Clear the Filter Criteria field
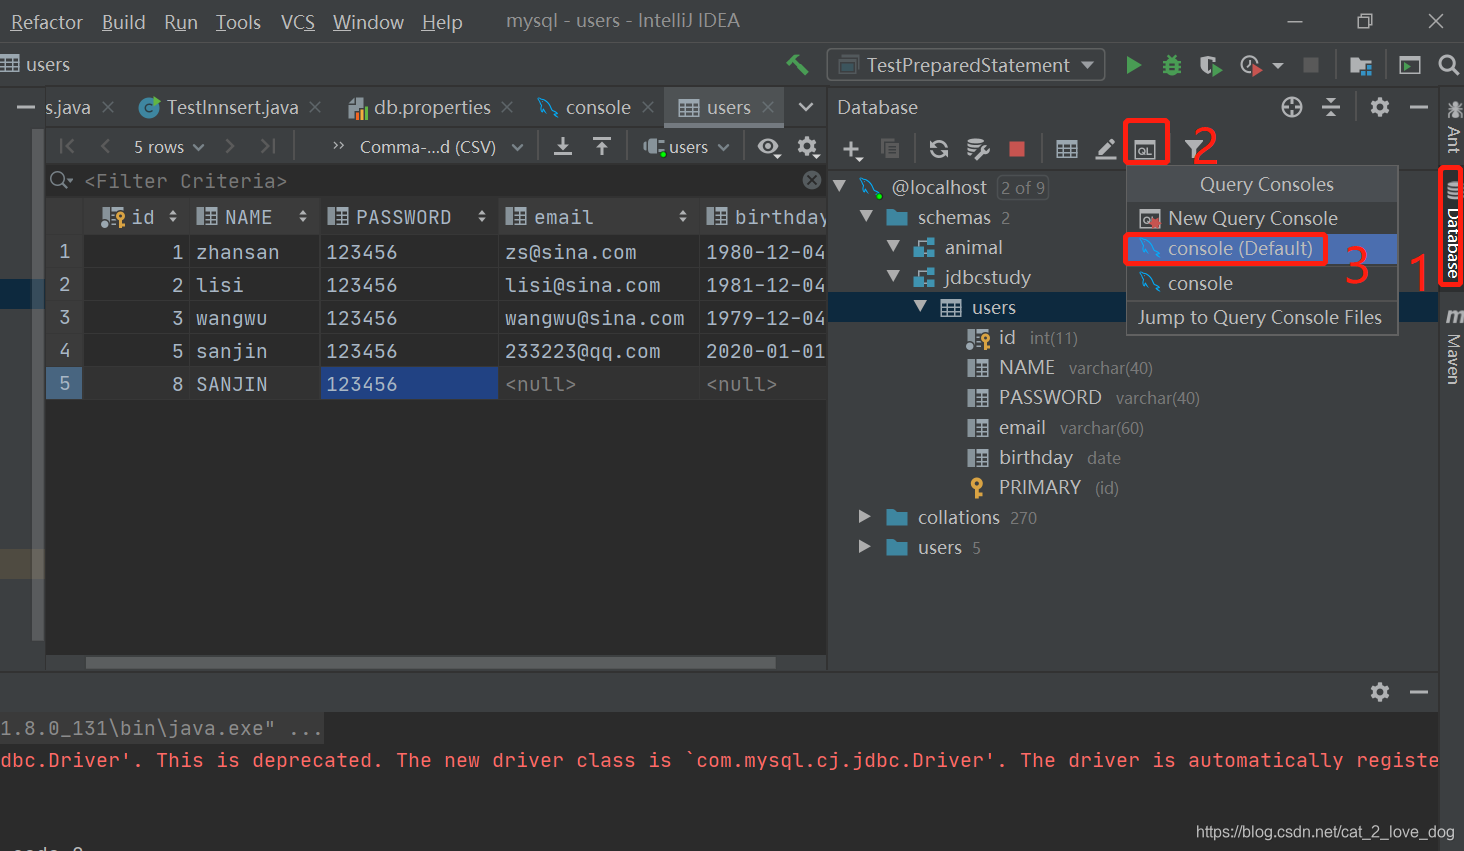Image resolution: width=1464 pixels, height=851 pixels. [x=812, y=180]
